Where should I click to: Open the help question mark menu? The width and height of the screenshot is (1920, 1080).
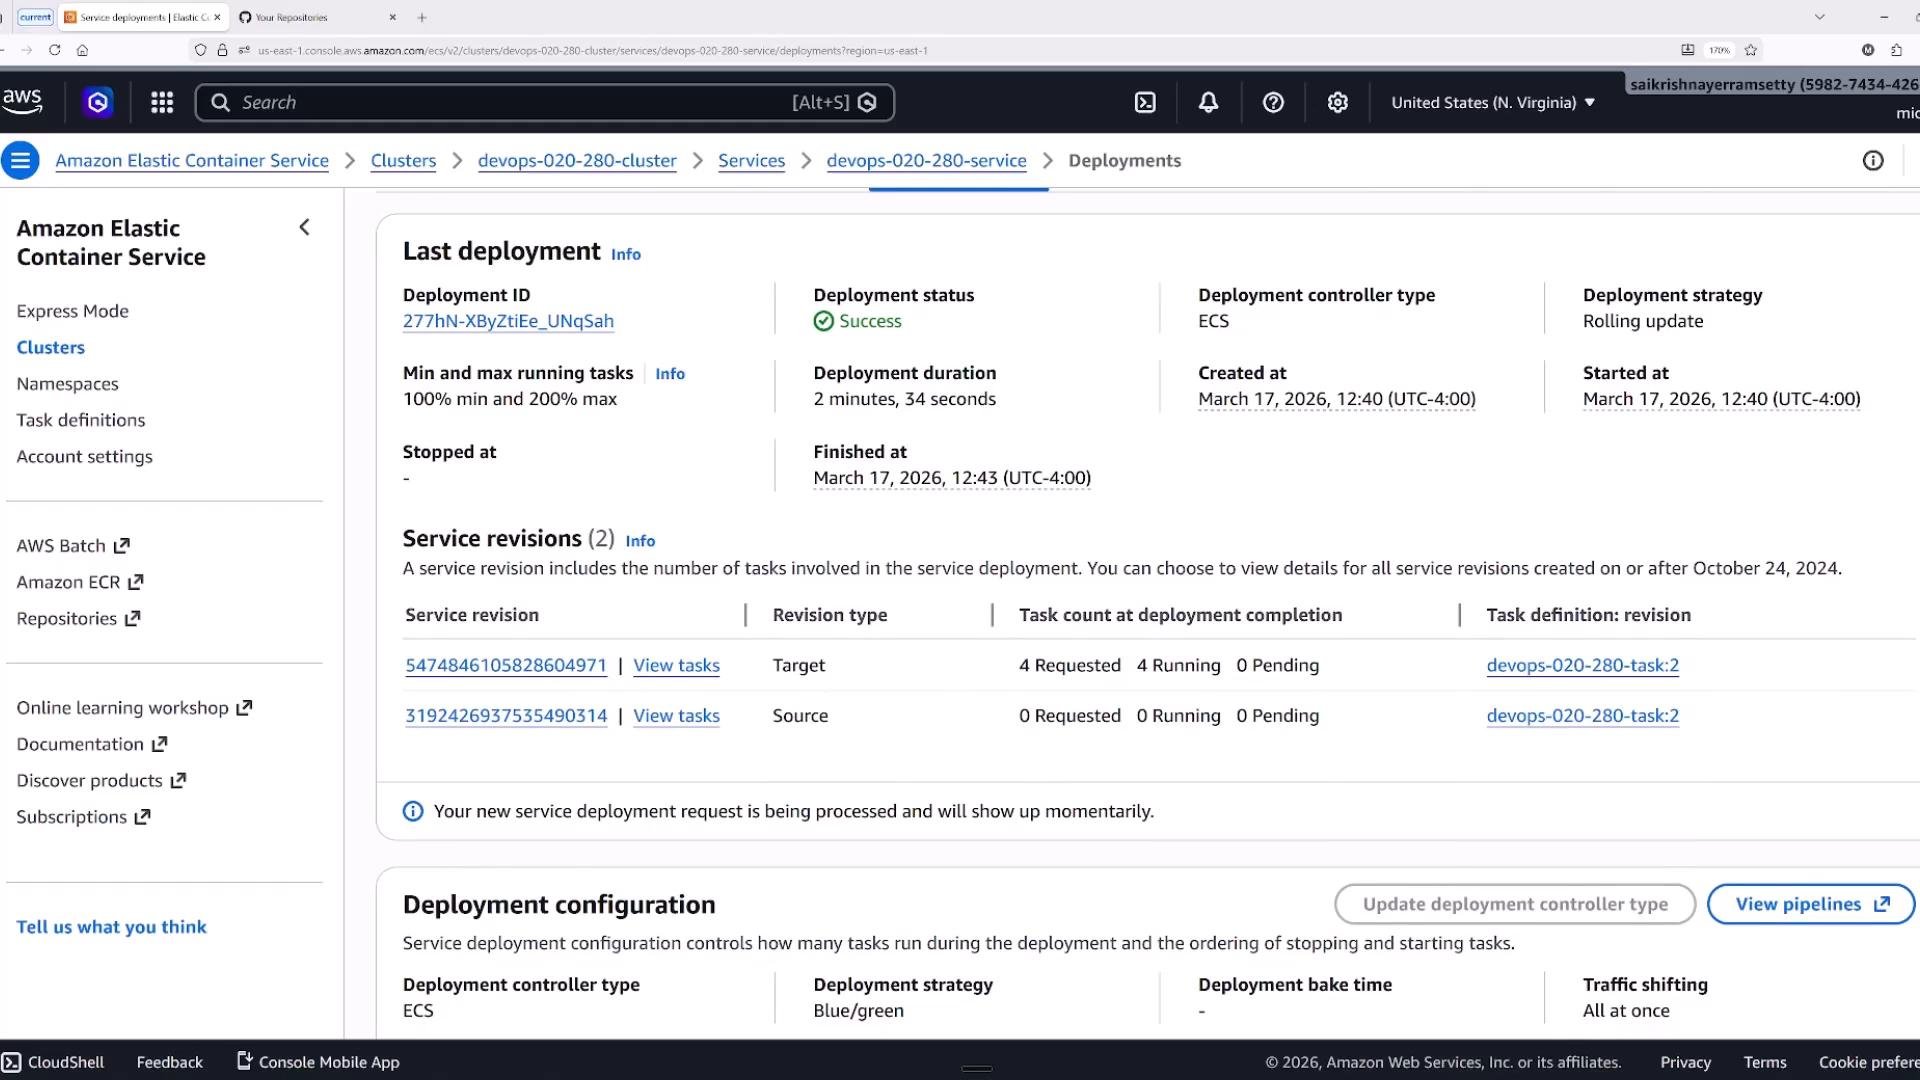(x=1273, y=102)
